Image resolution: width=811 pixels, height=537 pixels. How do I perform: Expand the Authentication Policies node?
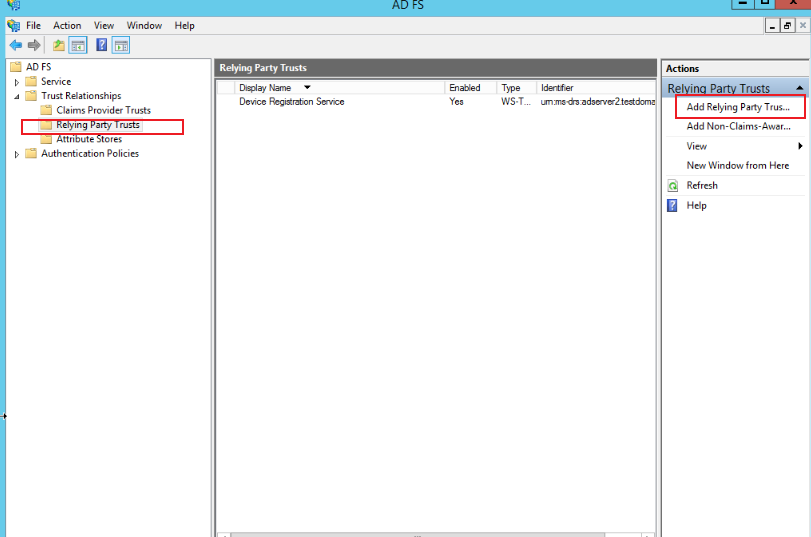click(x=17, y=154)
